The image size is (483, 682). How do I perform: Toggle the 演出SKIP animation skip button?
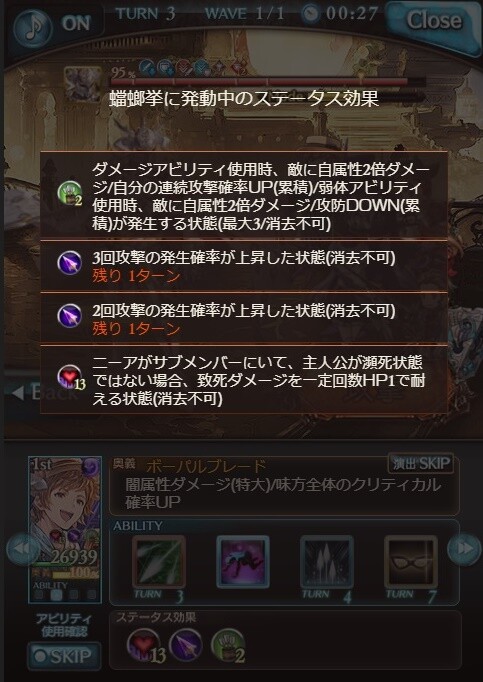(x=420, y=464)
